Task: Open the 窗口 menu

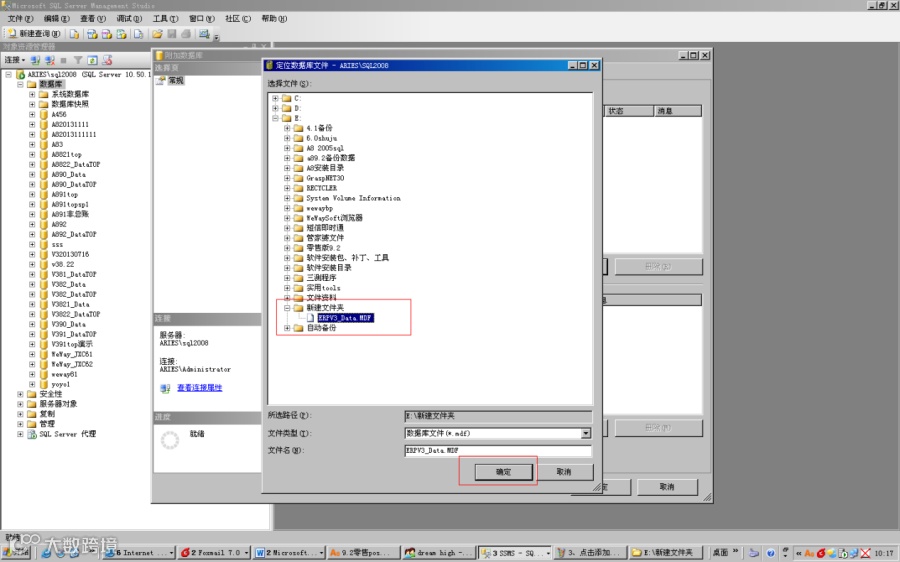Action: pyautogui.click(x=201, y=18)
